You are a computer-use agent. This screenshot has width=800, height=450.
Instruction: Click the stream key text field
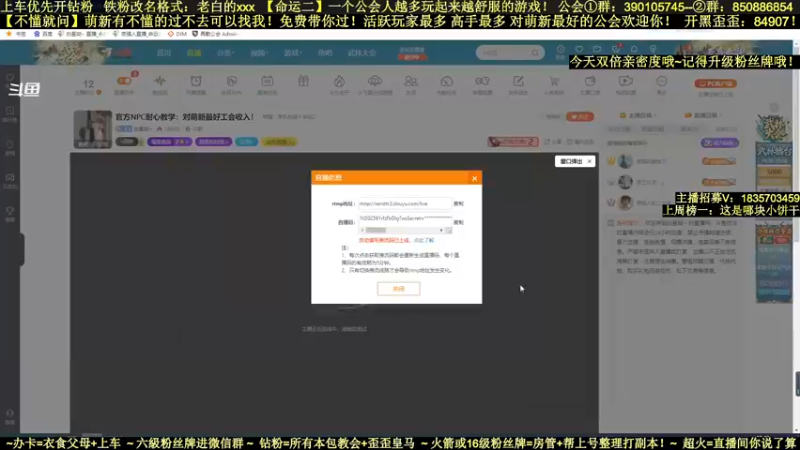coord(405,218)
